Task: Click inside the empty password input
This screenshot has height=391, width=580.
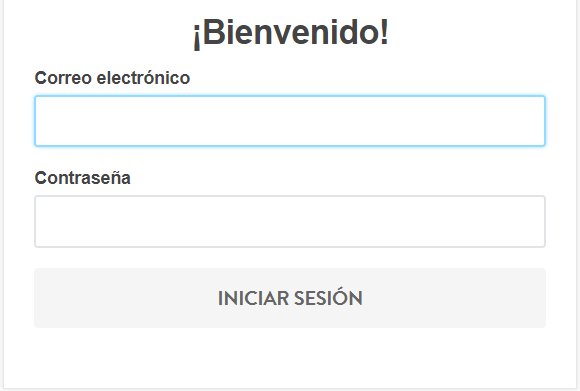Action: (290, 221)
